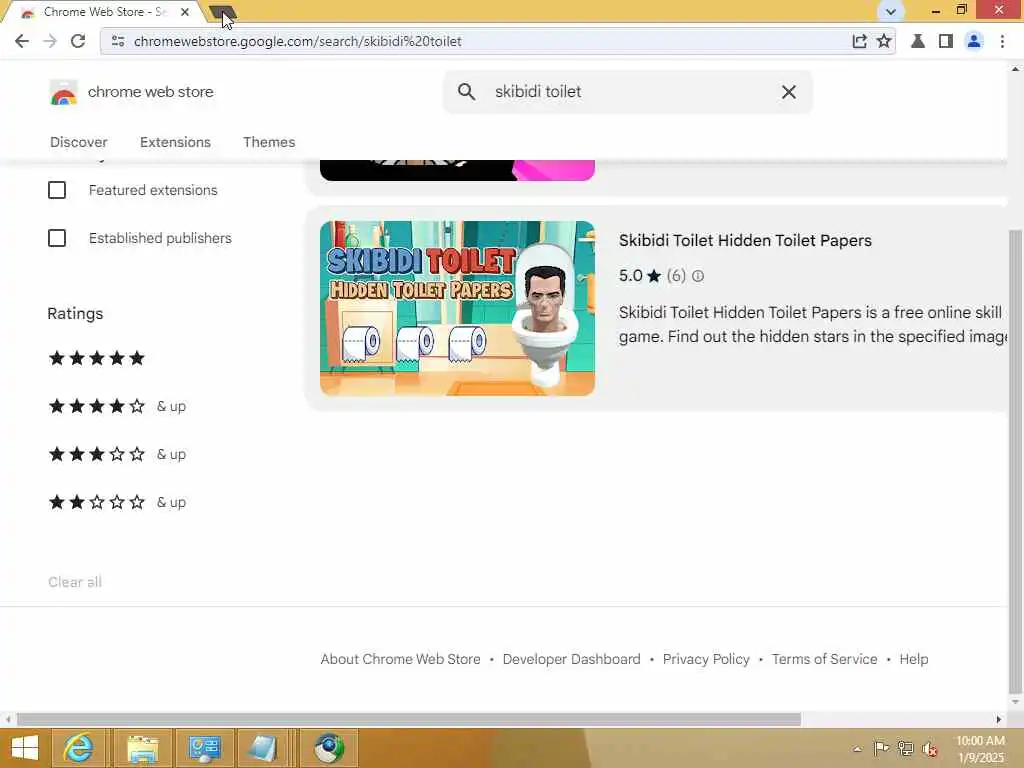Click the rating info icon next to (6)
The image size is (1024, 768).
[x=697, y=276]
